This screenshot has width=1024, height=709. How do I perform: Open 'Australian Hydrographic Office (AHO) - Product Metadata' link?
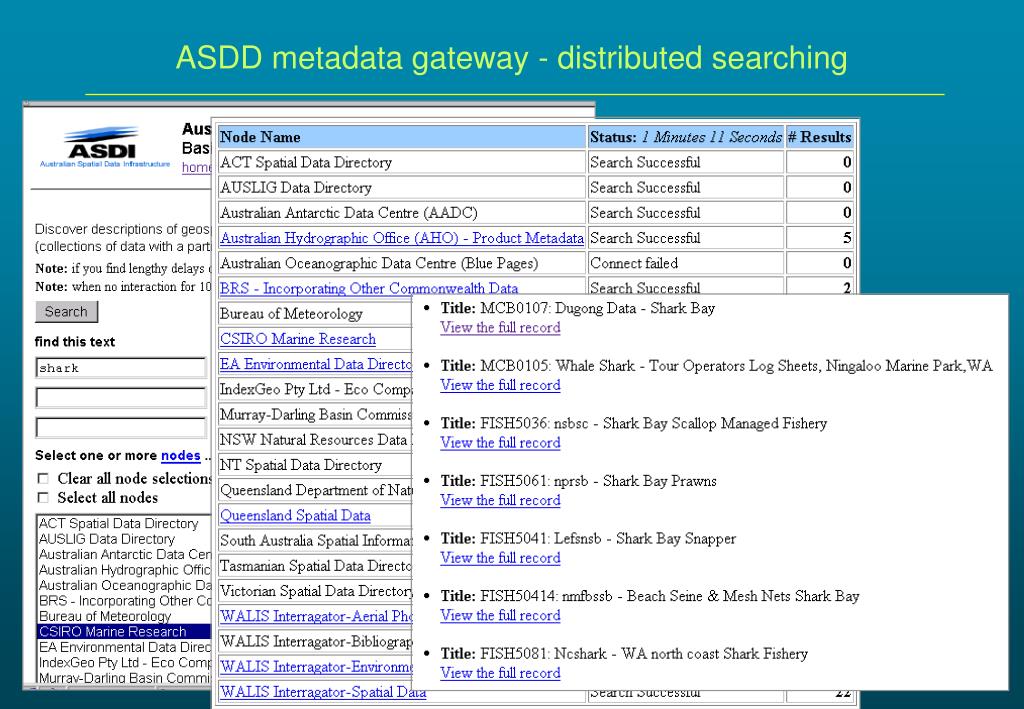(402, 238)
